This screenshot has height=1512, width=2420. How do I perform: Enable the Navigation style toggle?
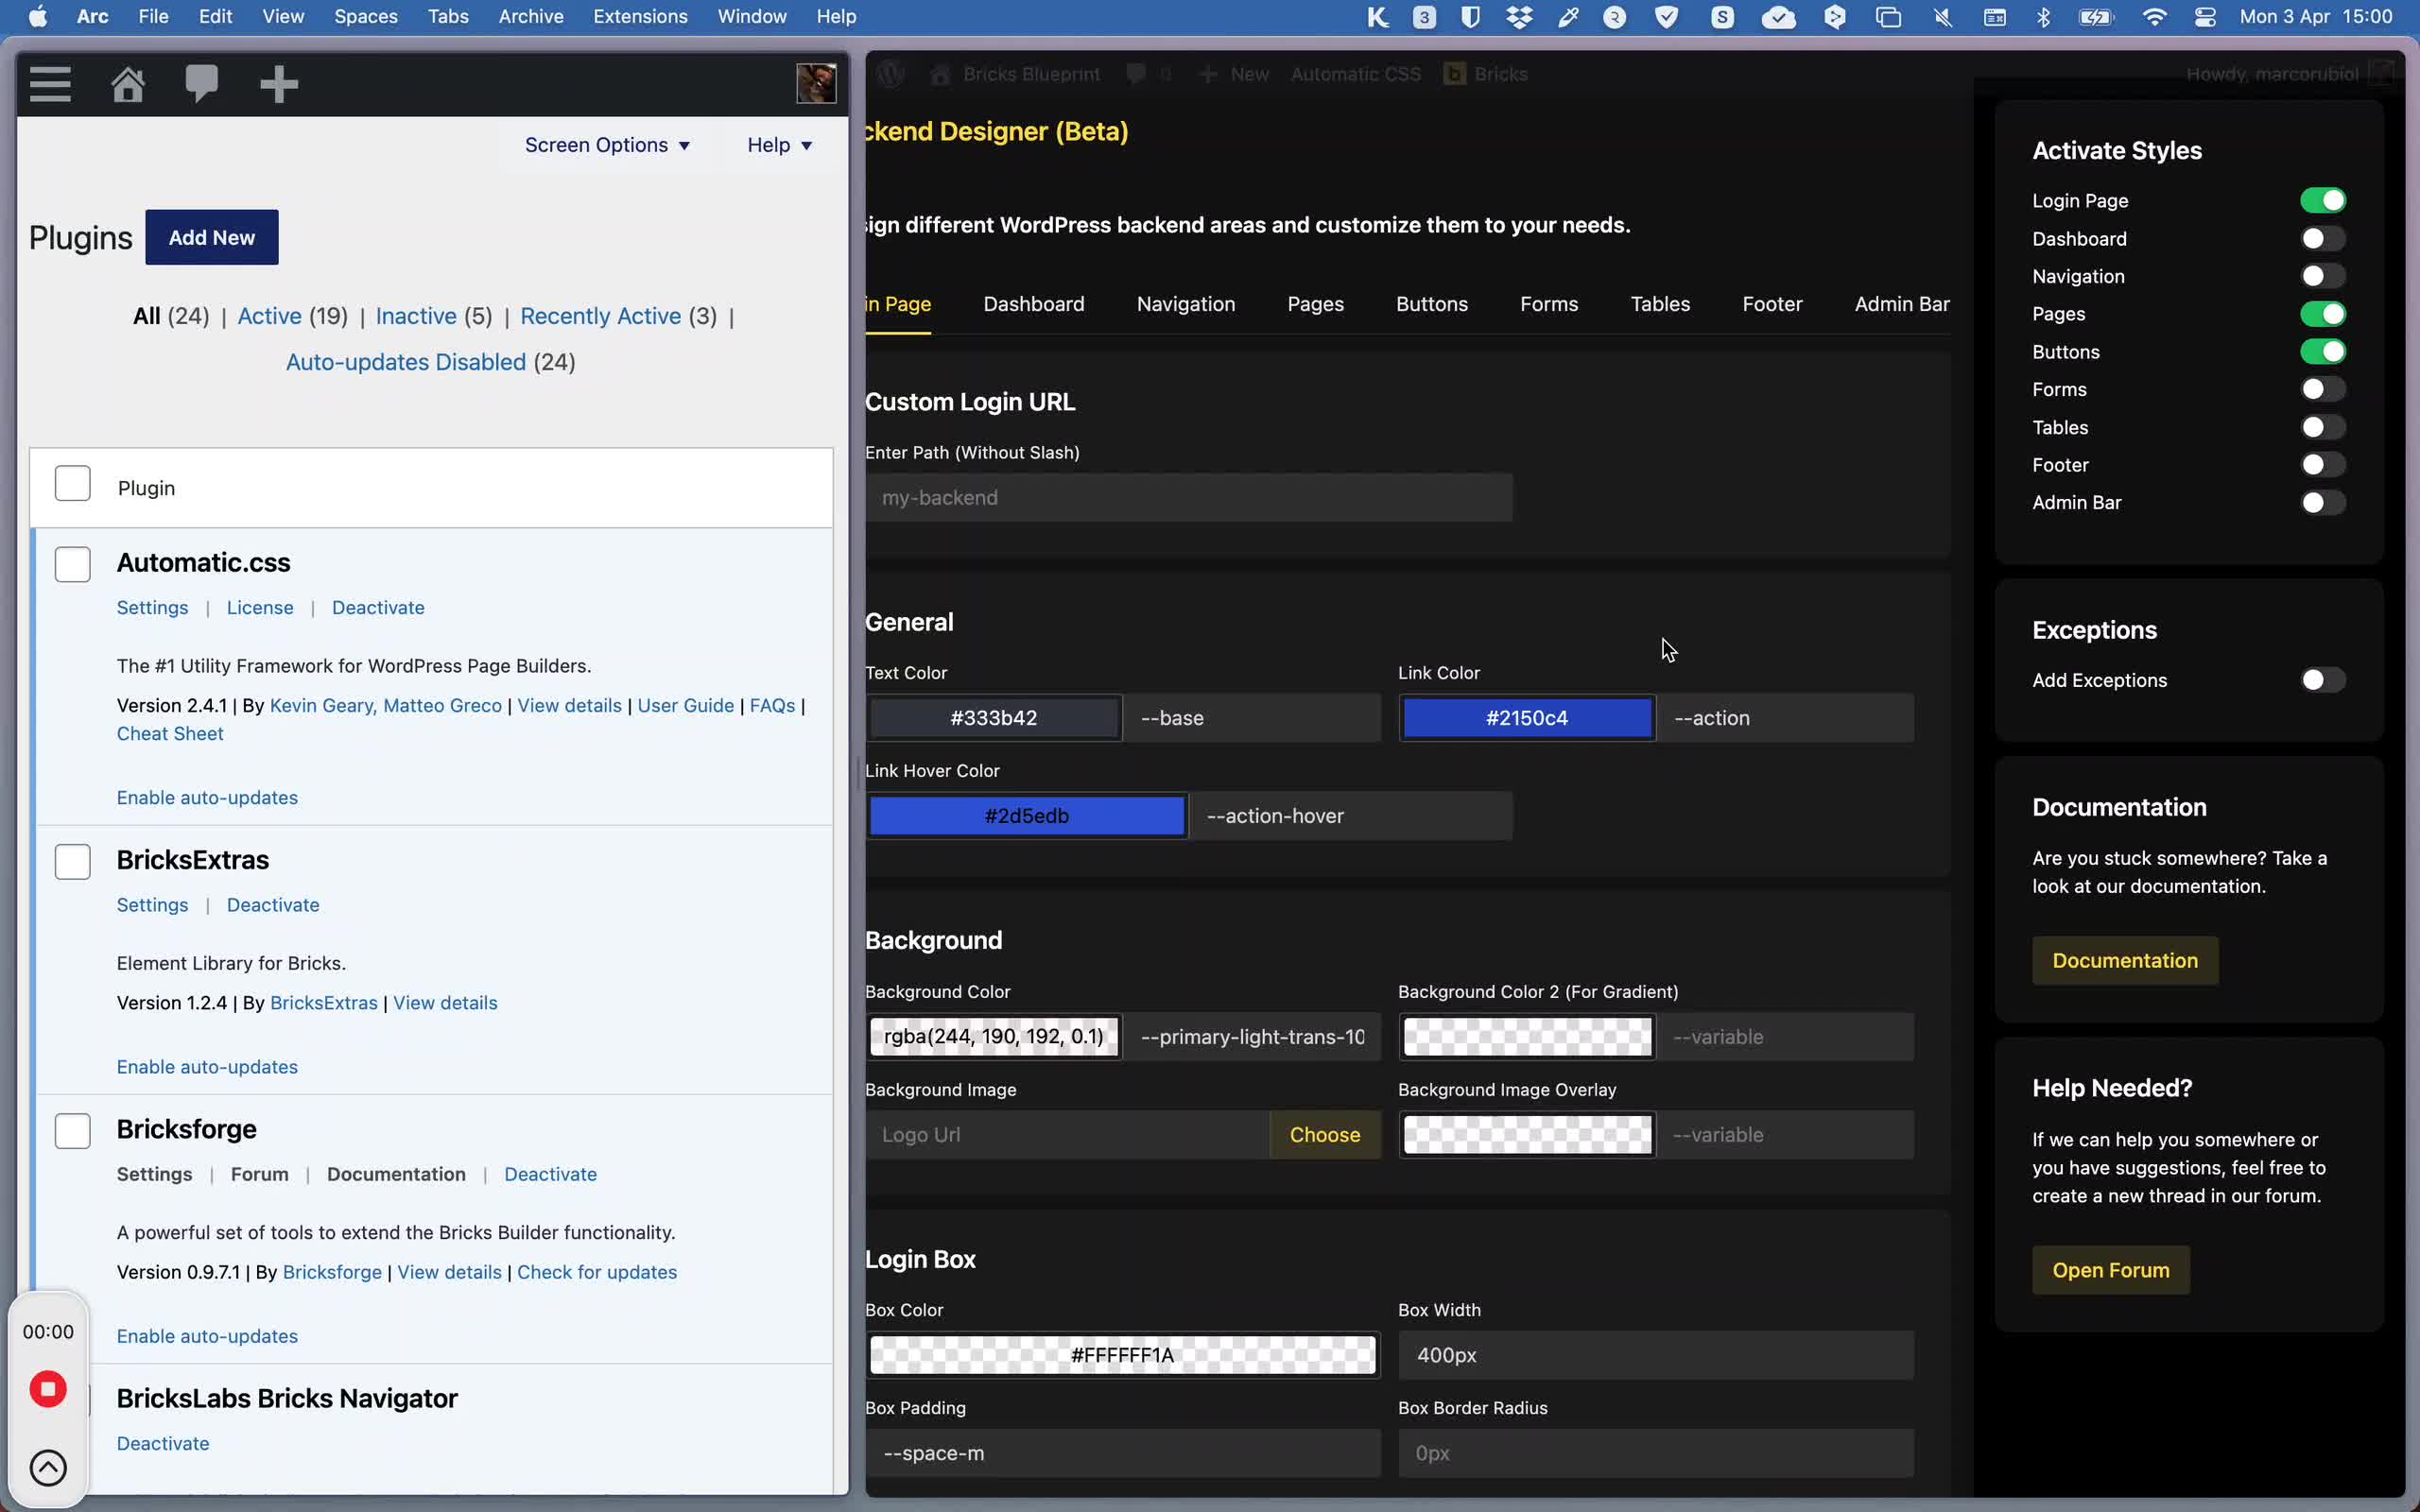[2322, 276]
